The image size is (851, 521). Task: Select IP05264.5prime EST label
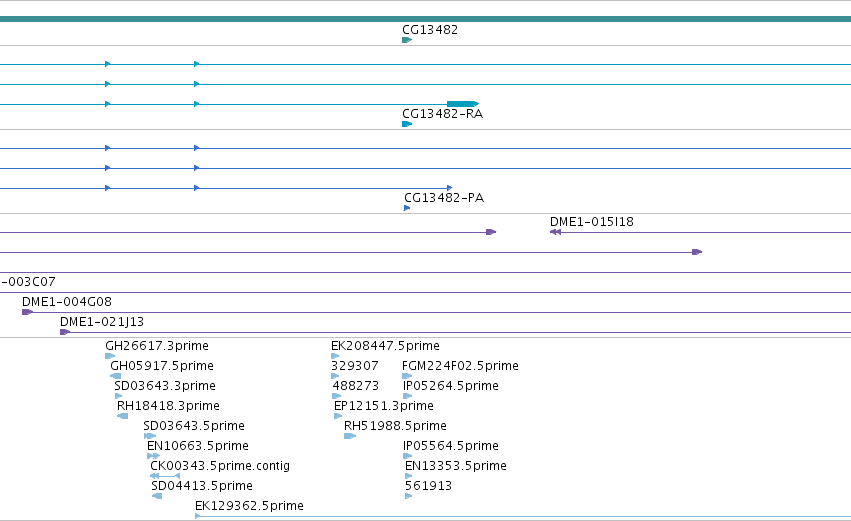(x=450, y=386)
